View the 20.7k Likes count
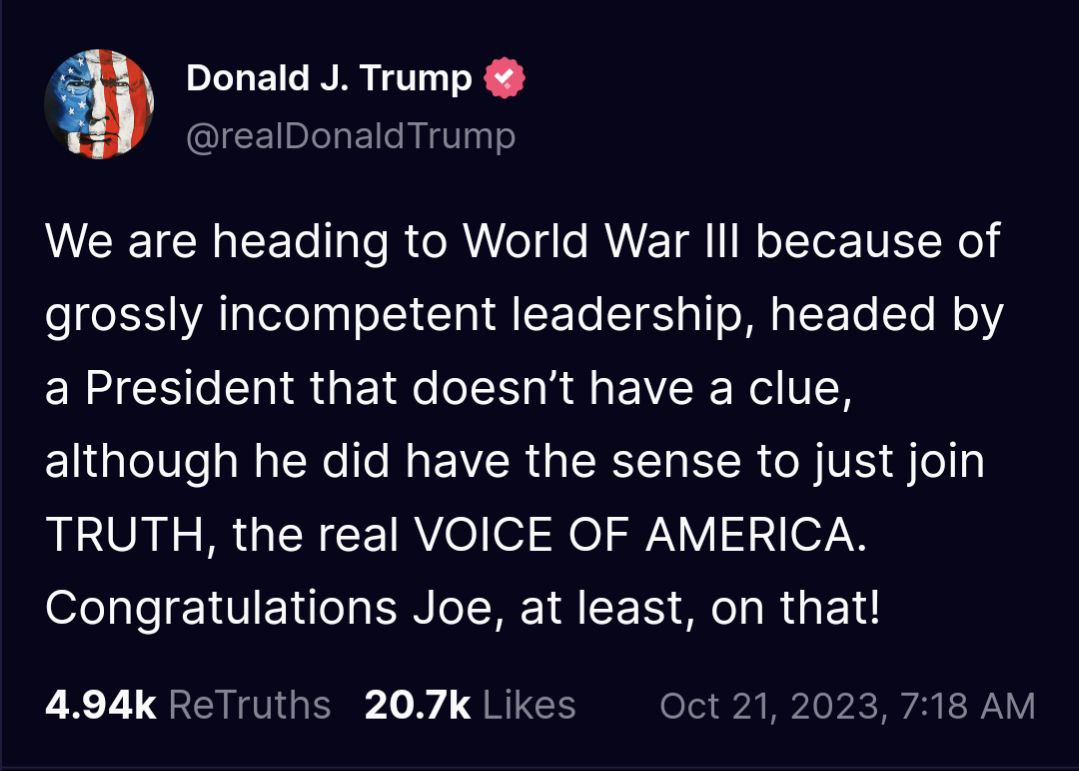The height and width of the screenshot is (771, 1079). [x=417, y=705]
